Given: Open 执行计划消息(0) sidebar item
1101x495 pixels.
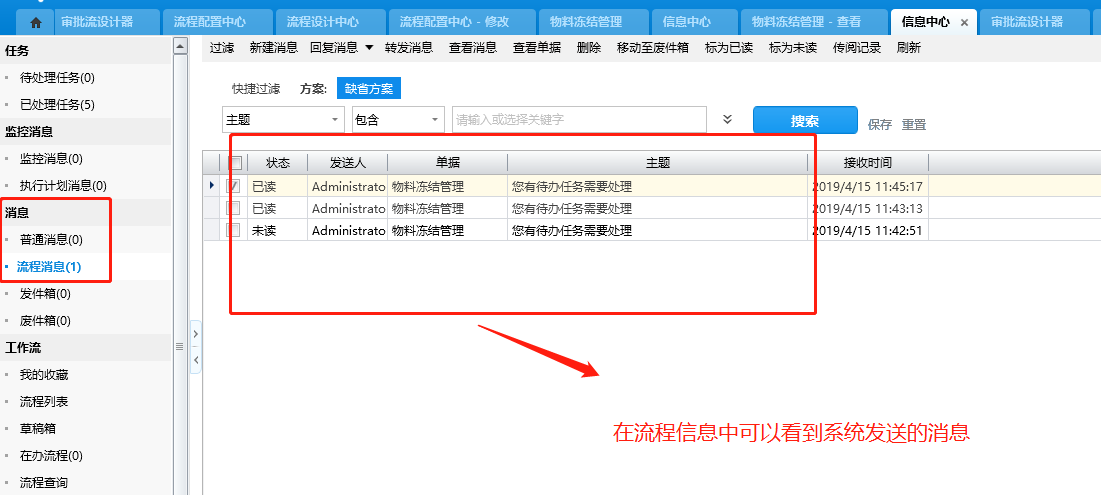Looking at the screenshot, I should [63, 185].
